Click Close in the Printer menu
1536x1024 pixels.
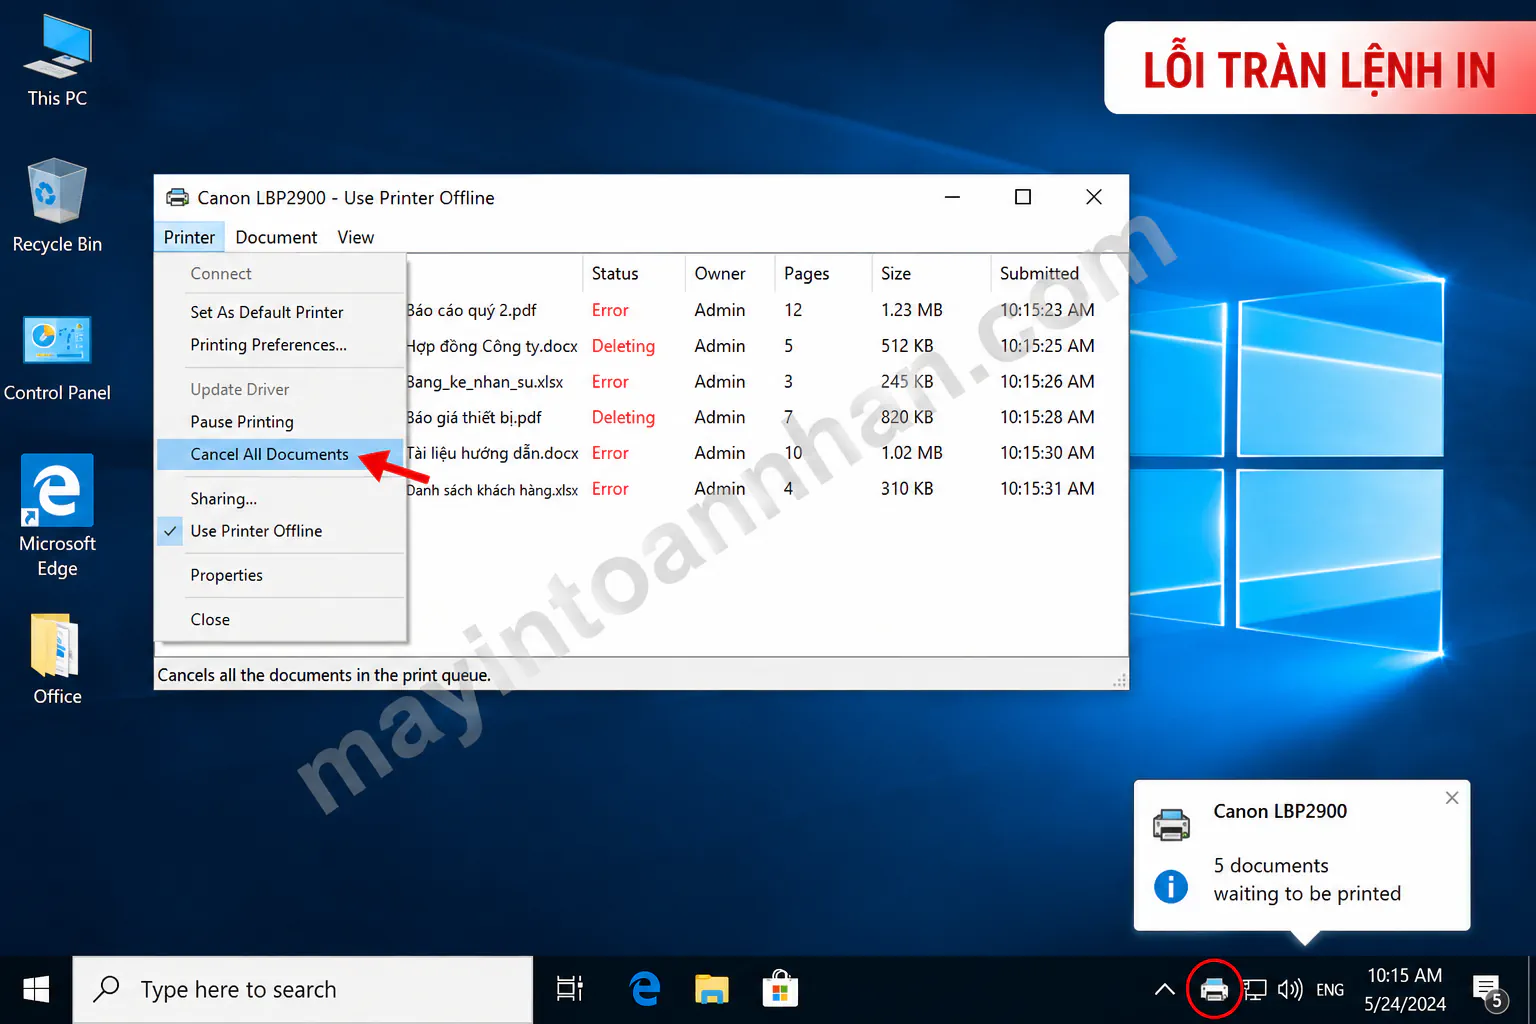click(210, 620)
